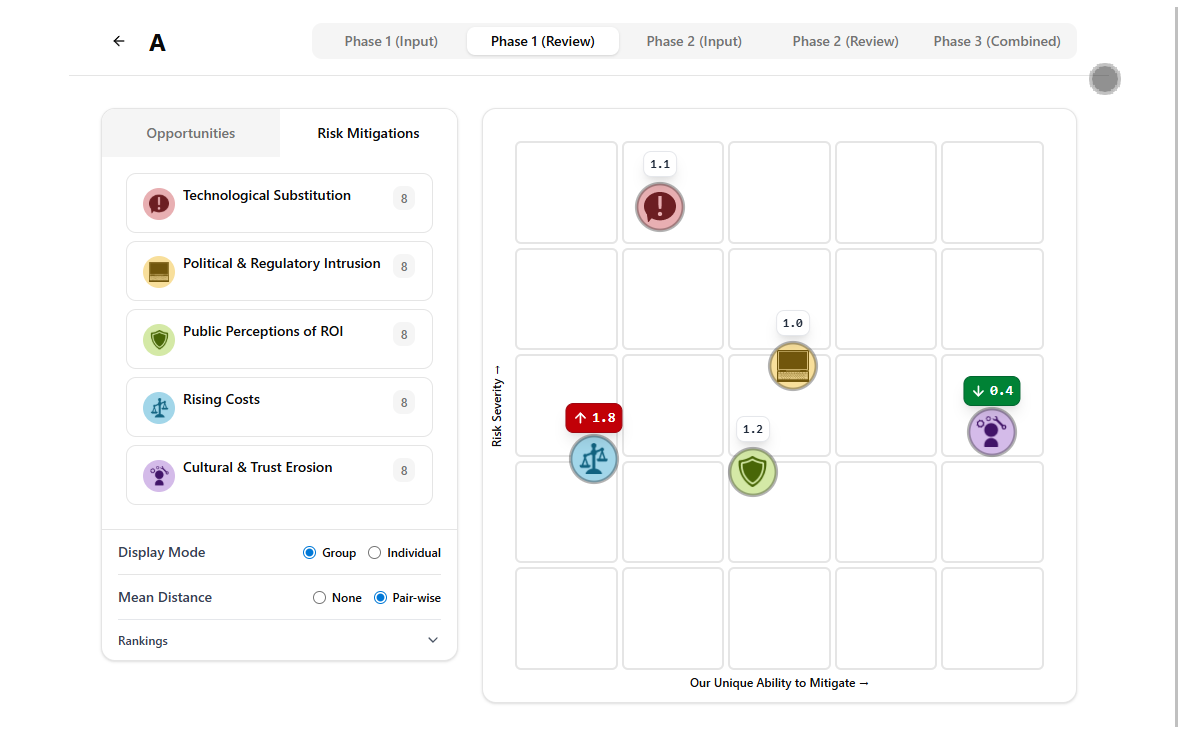Expand the Rankings section
Screen dimensions: 1178x729
point(432,641)
